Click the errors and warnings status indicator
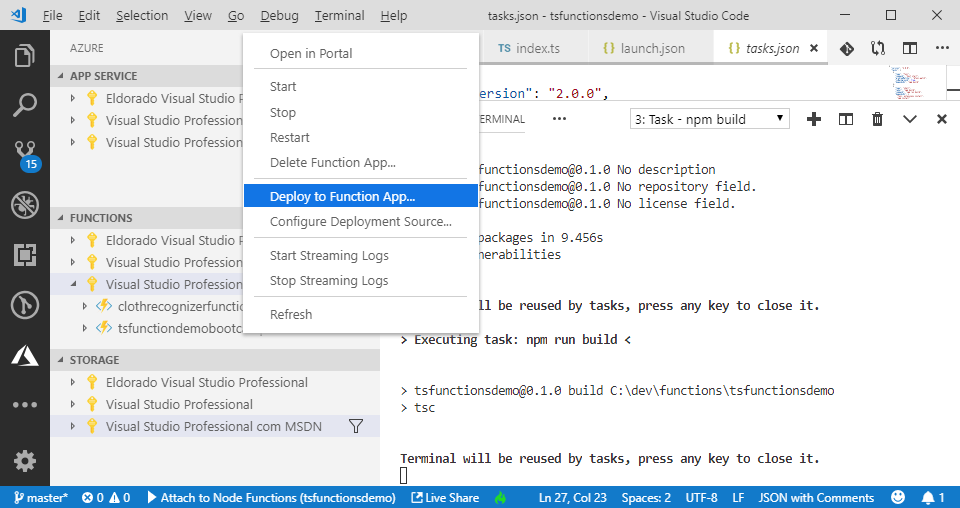Image resolution: width=960 pixels, height=508 pixels. [107, 498]
